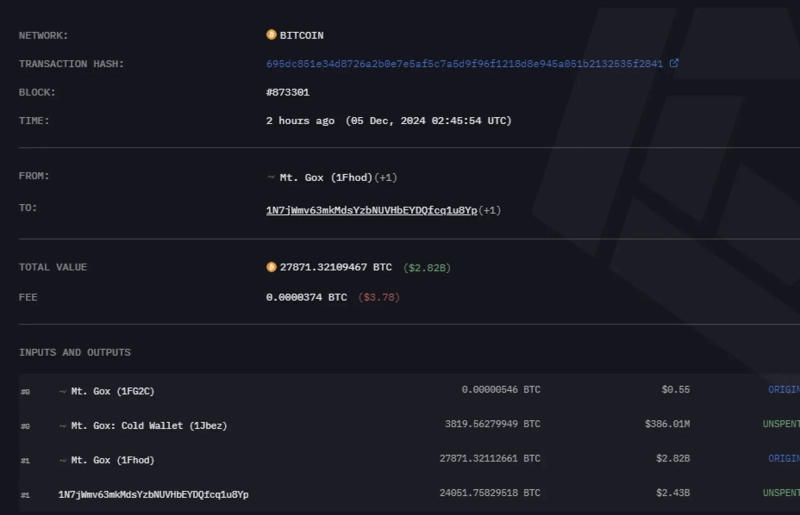Viewport: 800px width, 515px height.
Task: Click the UNSPENT status for Cold Wallet output
Action: [781, 425]
